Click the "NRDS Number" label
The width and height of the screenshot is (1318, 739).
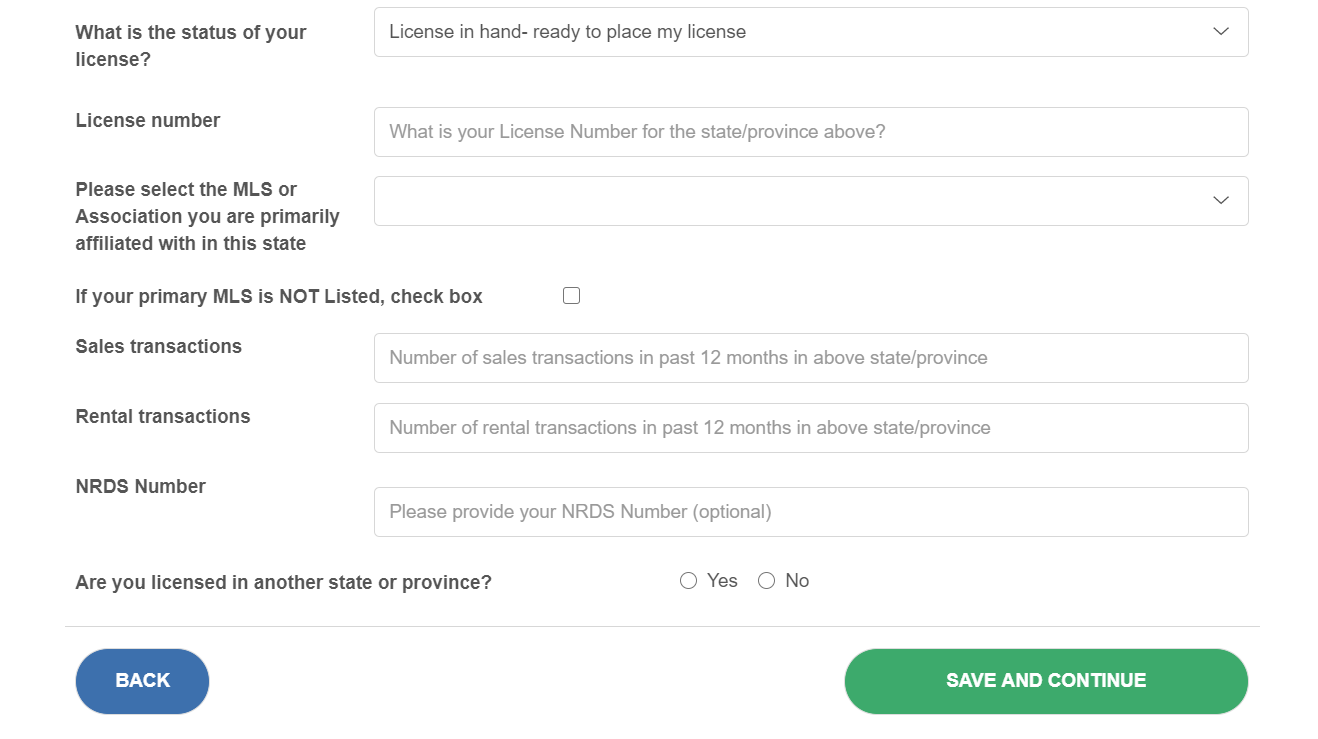(x=141, y=487)
